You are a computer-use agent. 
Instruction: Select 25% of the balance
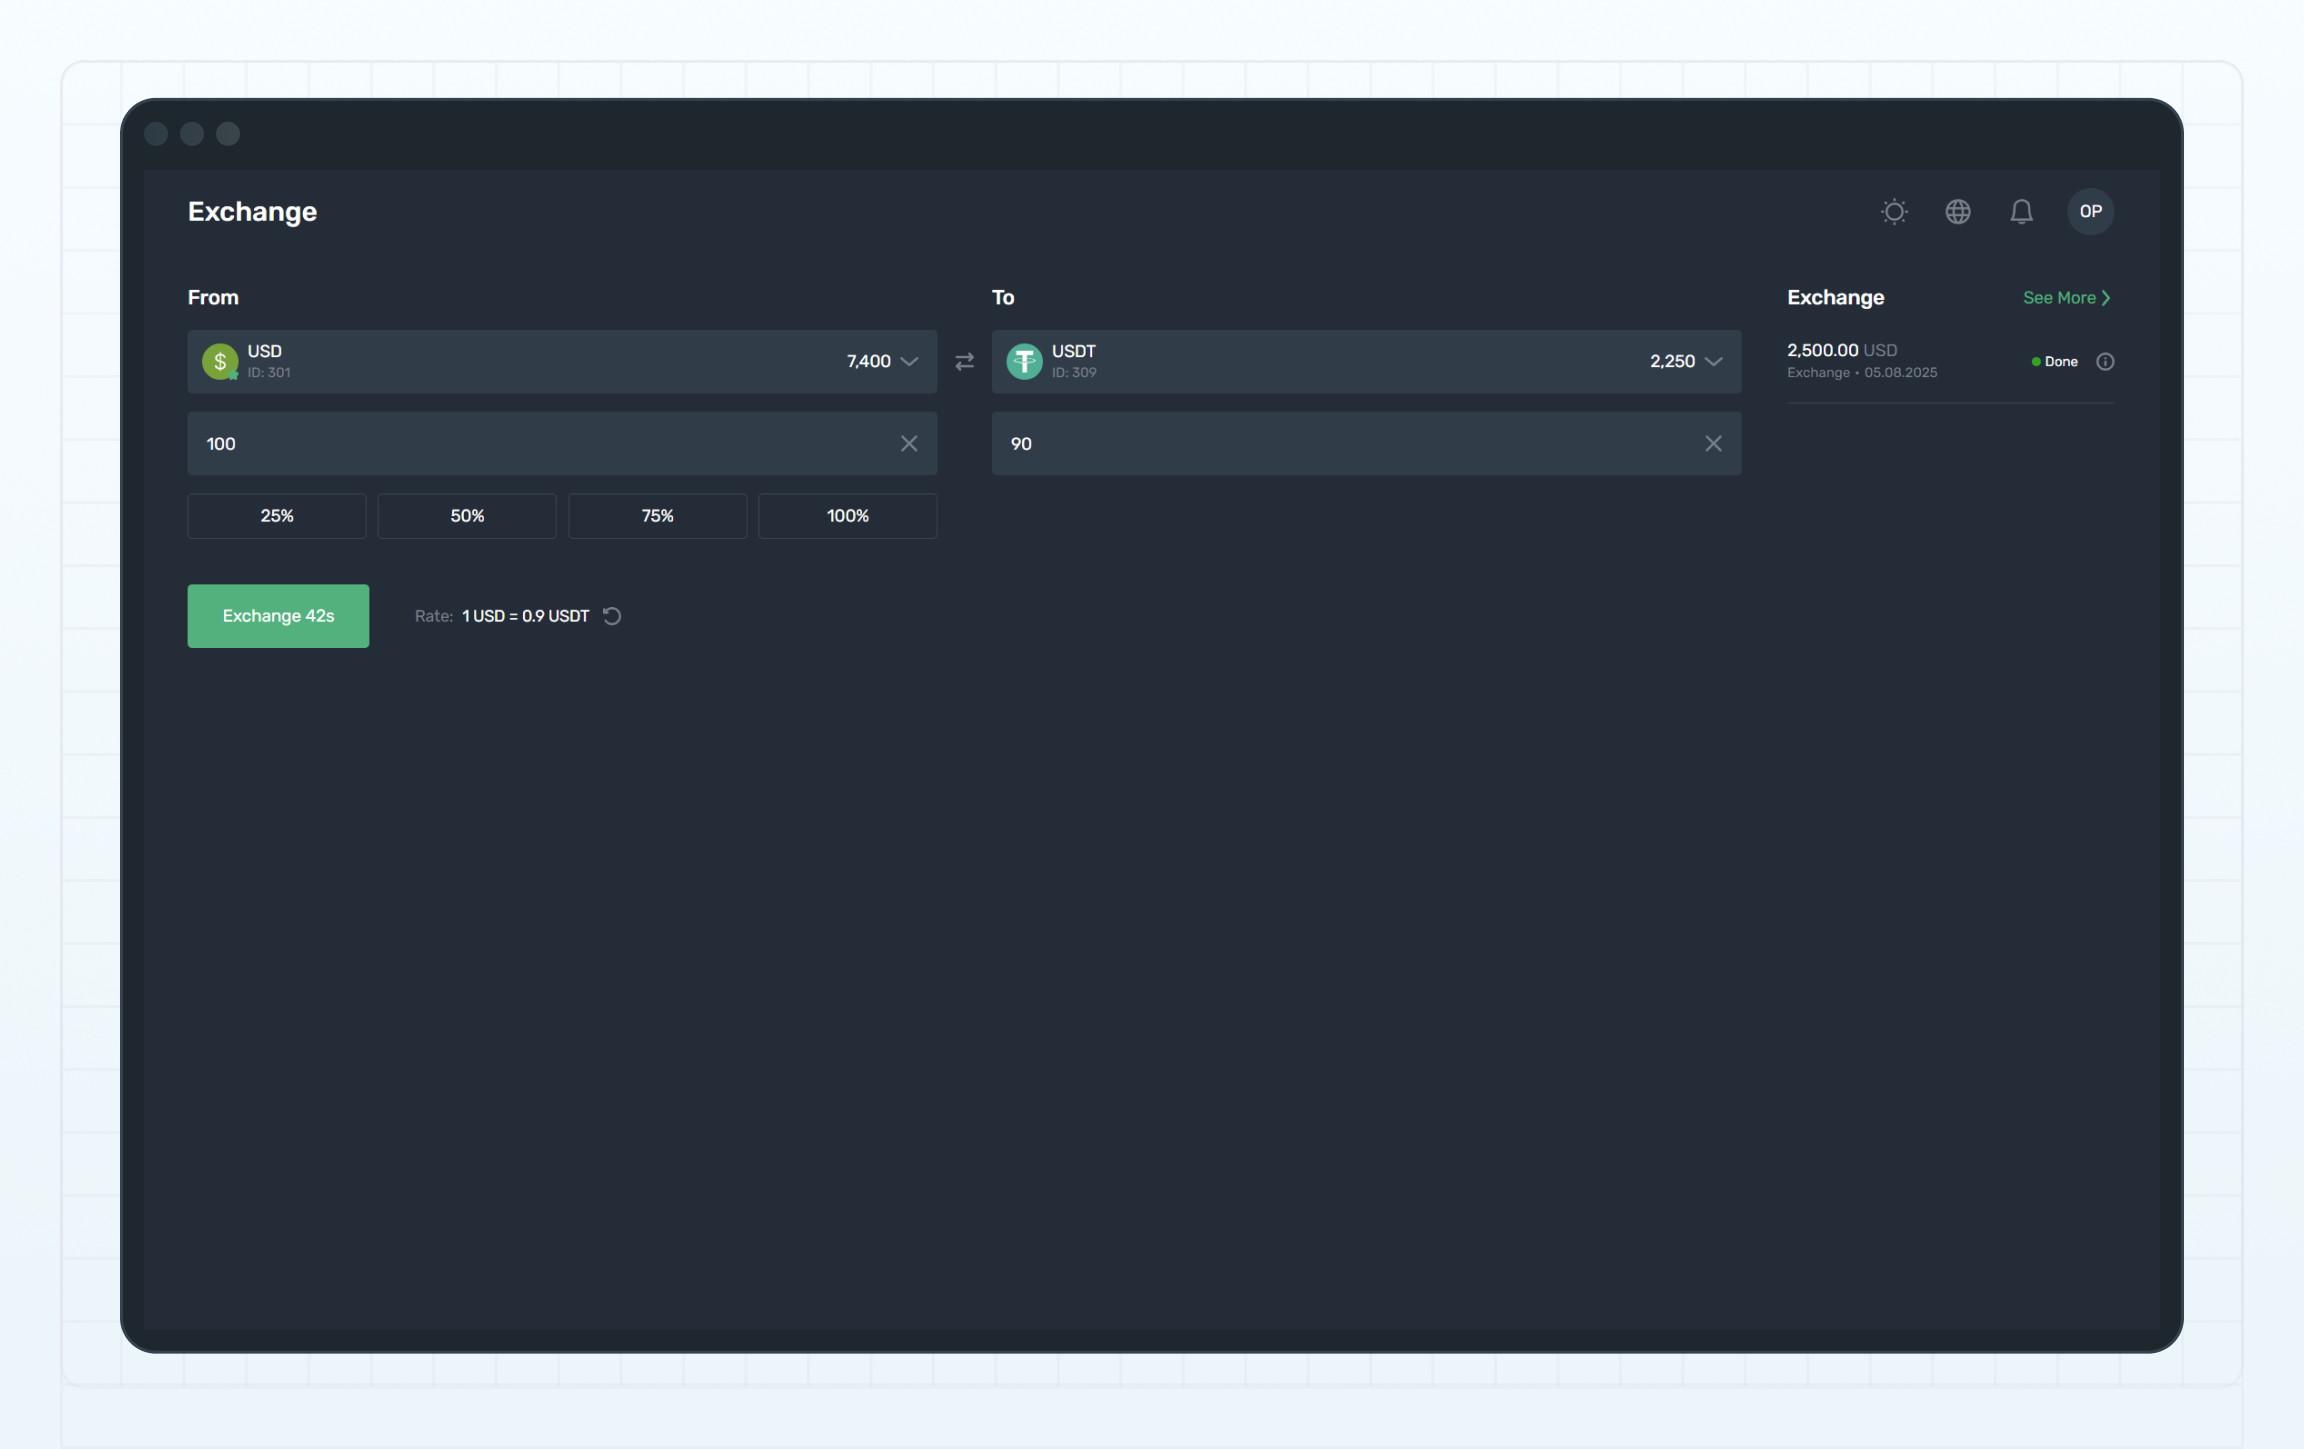[277, 516]
